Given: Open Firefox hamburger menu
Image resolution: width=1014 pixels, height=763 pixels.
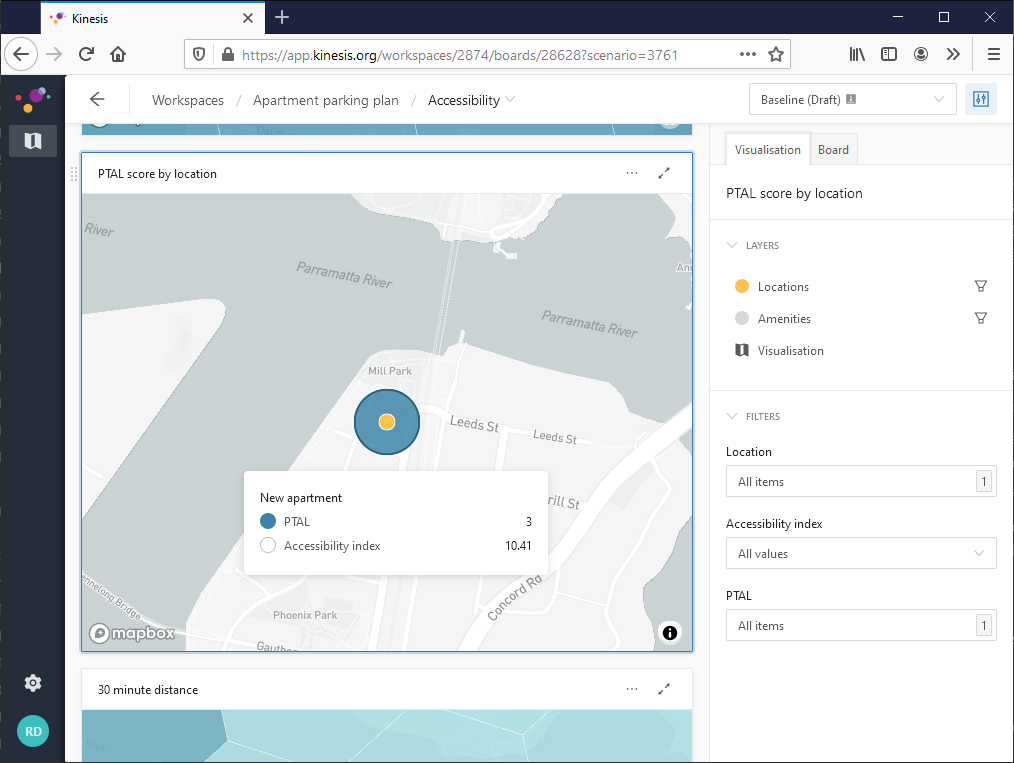Looking at the screenshot, I should coord(994,54).
